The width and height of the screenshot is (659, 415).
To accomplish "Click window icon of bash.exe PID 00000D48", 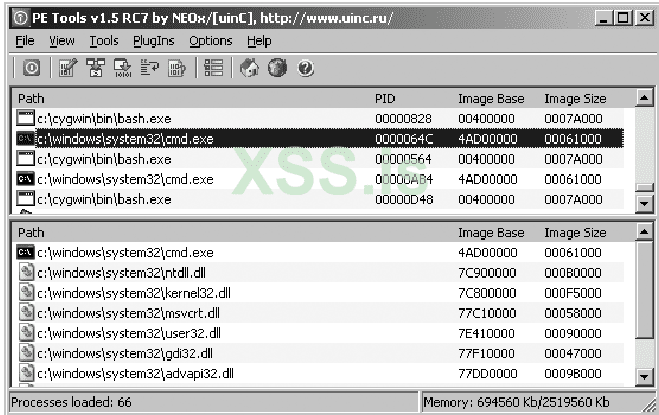I will (x=25, y=199).
